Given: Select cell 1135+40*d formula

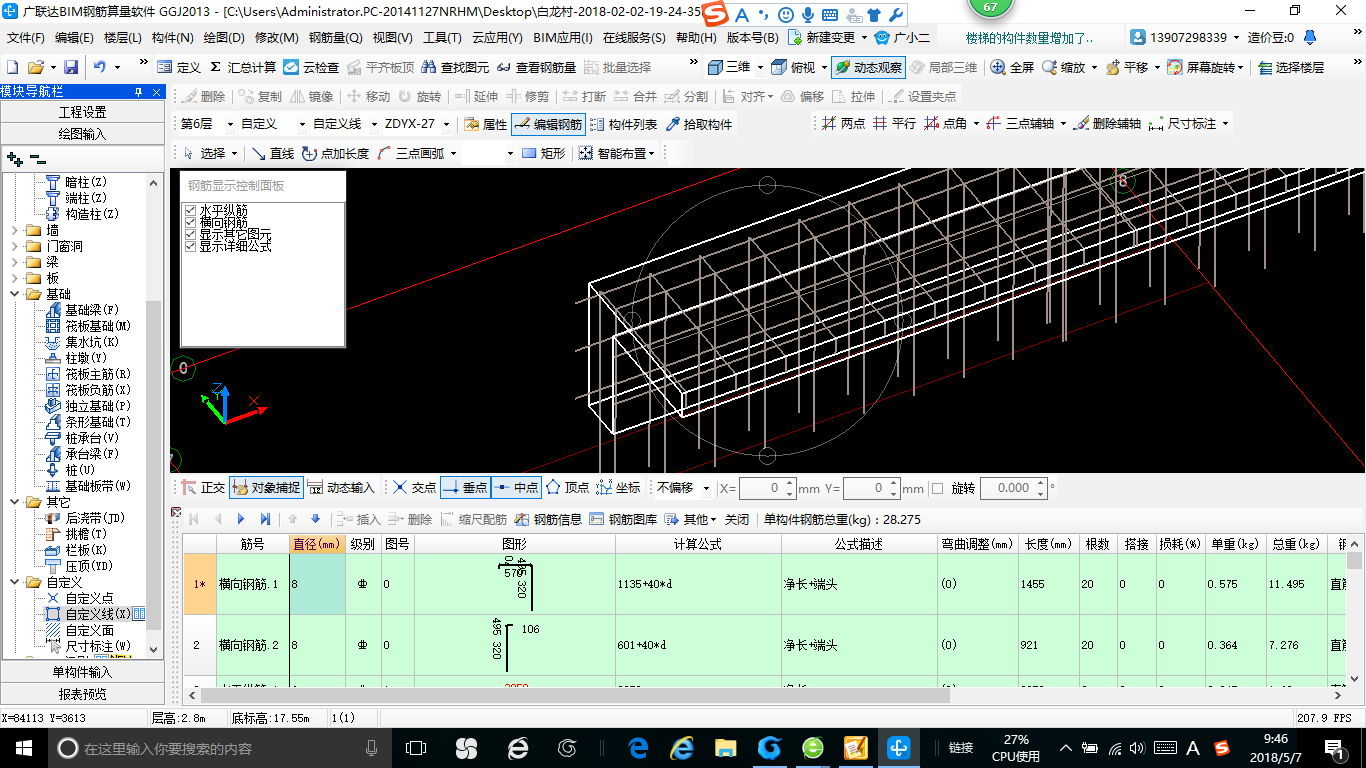Looking at the screenshot, I should pyautogui.click(x=698, y=583).
